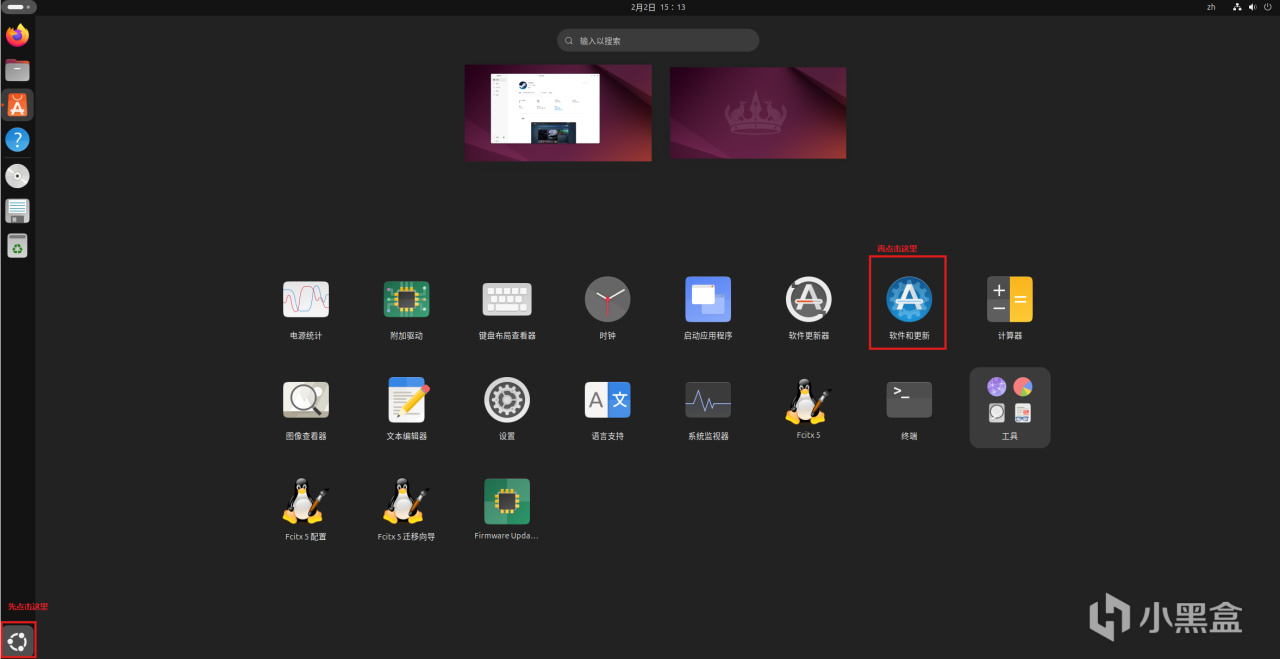Open 软件和更新 software and updates
Viewport: 1280px width, 659px height.
(909, 309)
